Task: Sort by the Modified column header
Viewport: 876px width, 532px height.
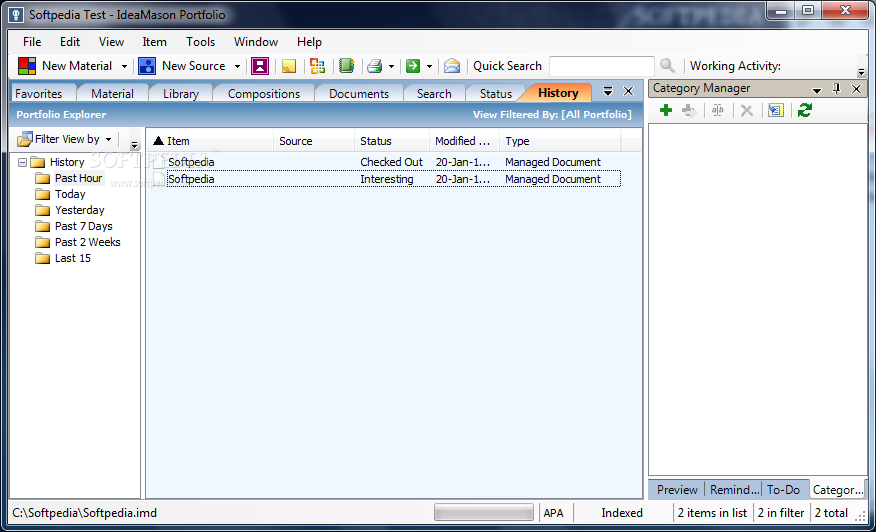Action: (464, 141)
